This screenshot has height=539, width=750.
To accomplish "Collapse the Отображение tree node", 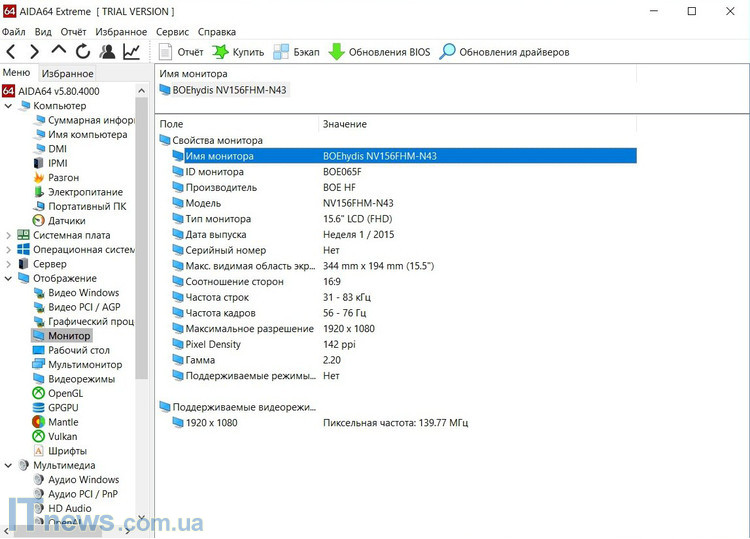I will tap(9, 278).
